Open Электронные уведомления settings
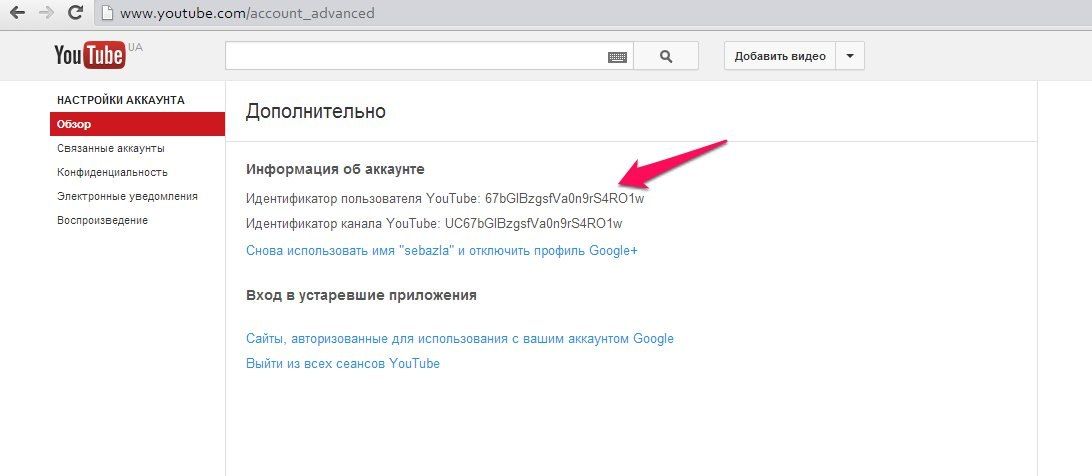 [127, 197]
